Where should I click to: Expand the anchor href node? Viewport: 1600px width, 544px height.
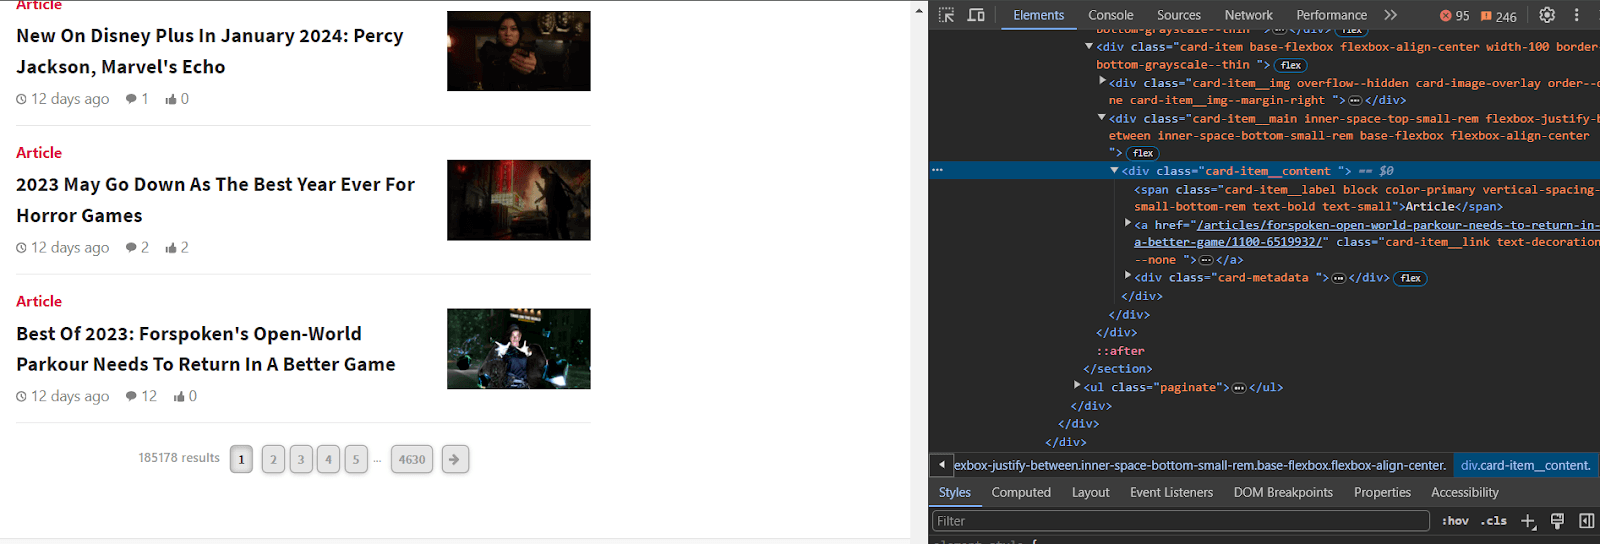pyautogui.click(x=1128, y=224)
